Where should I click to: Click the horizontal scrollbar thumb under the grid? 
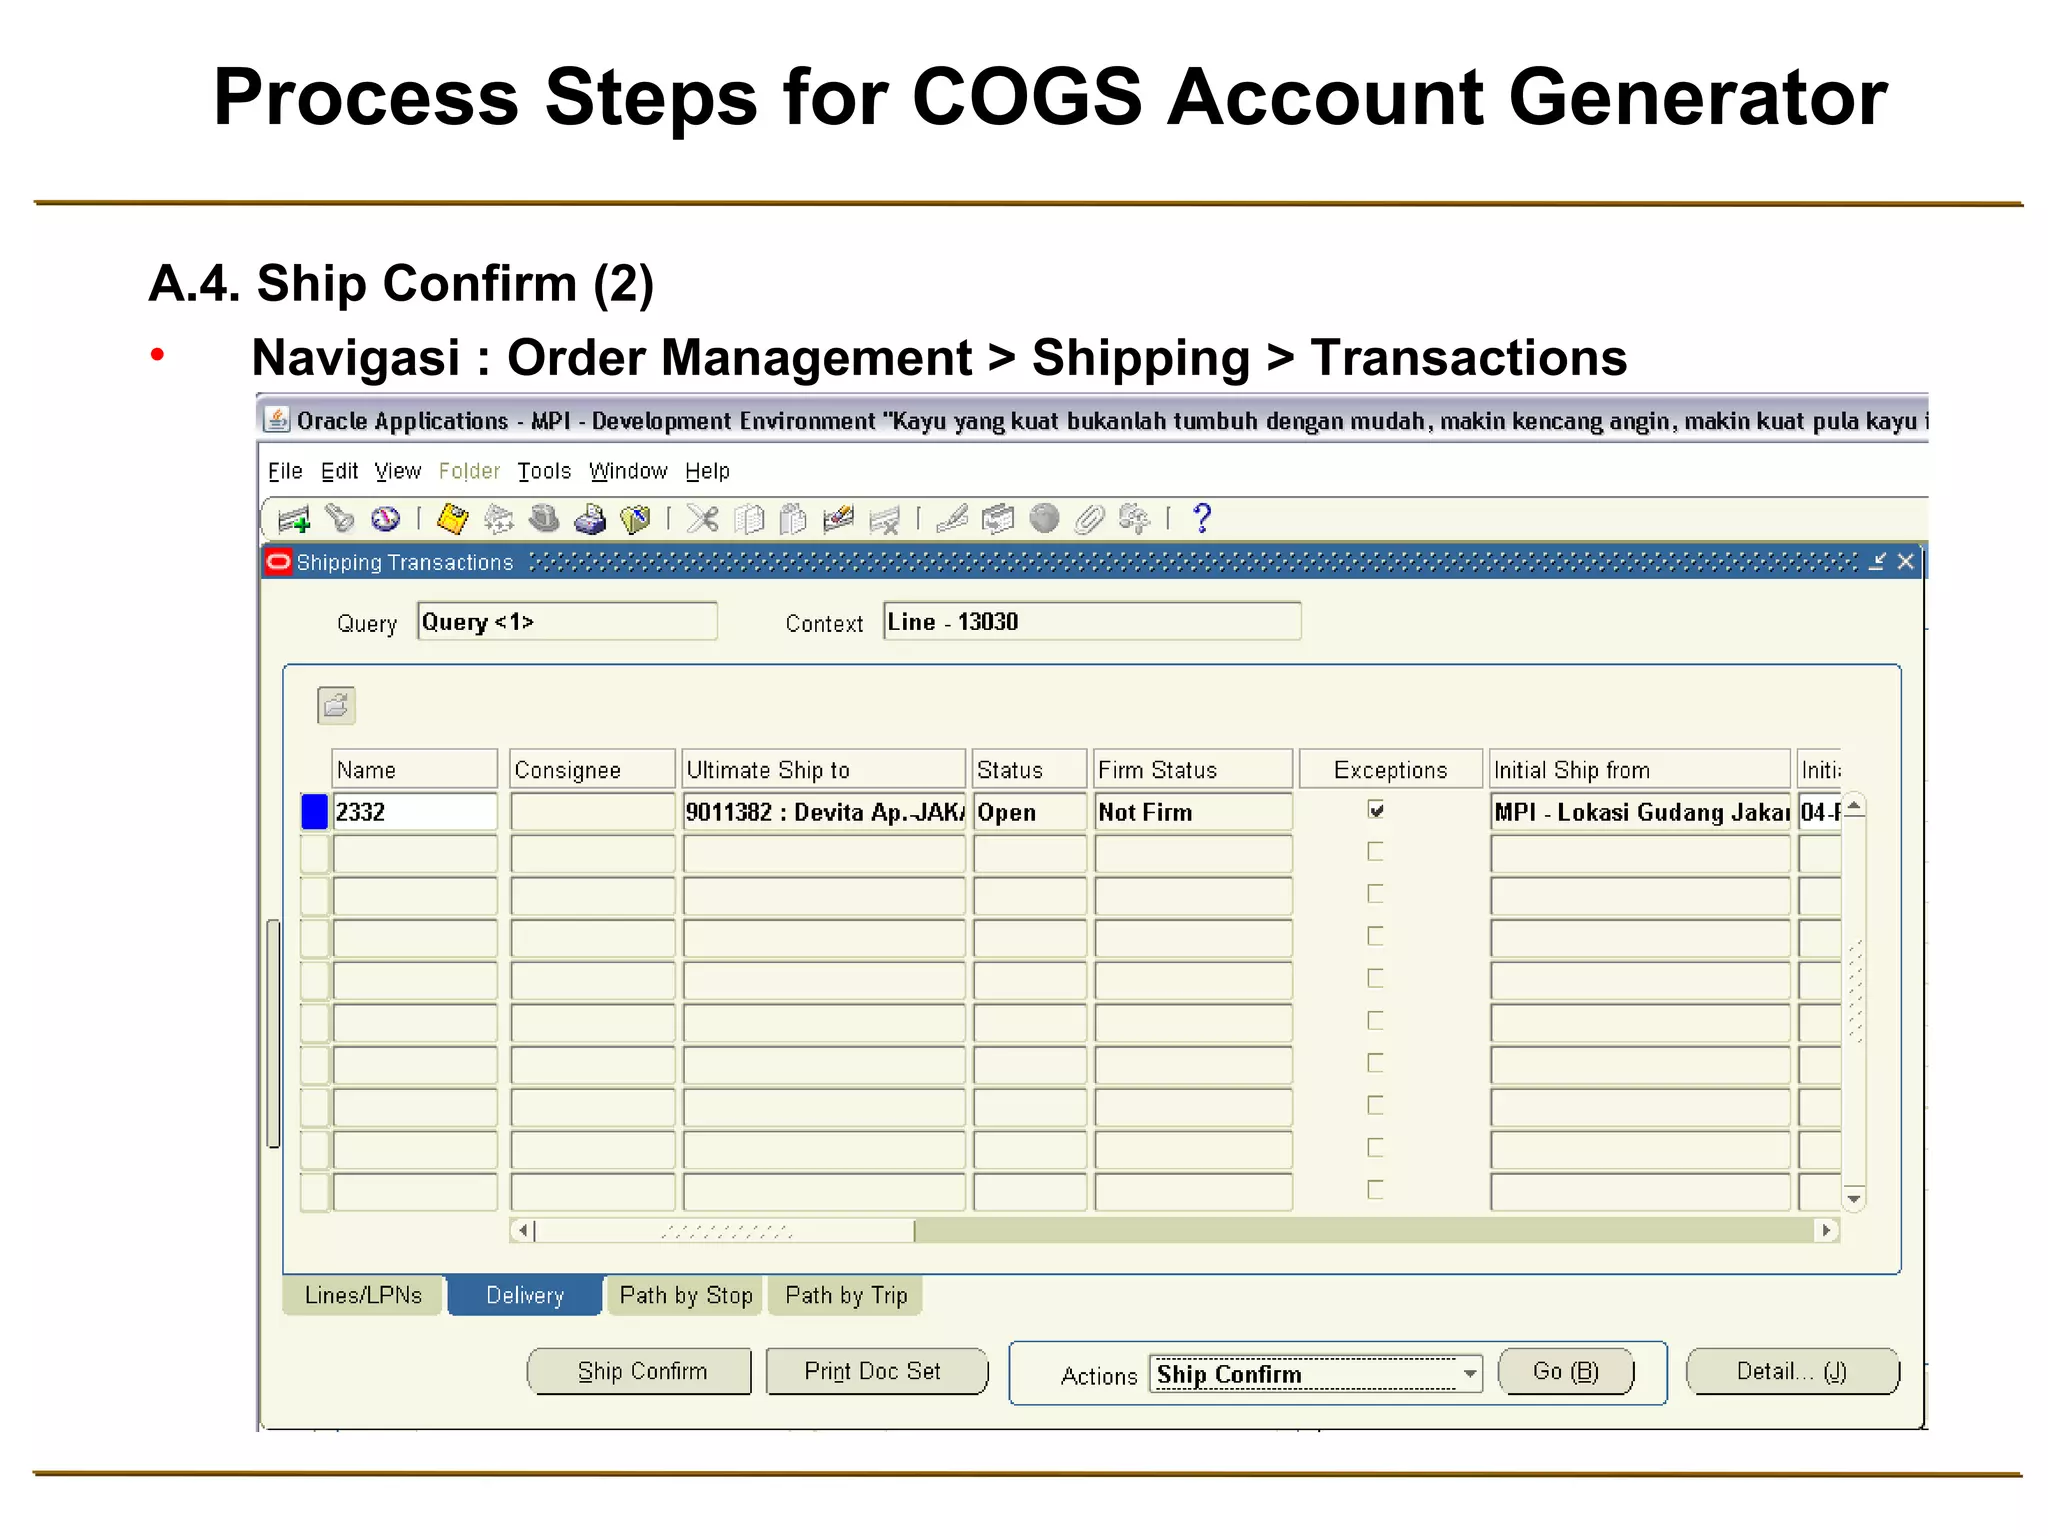click(x=725, y=1230)
